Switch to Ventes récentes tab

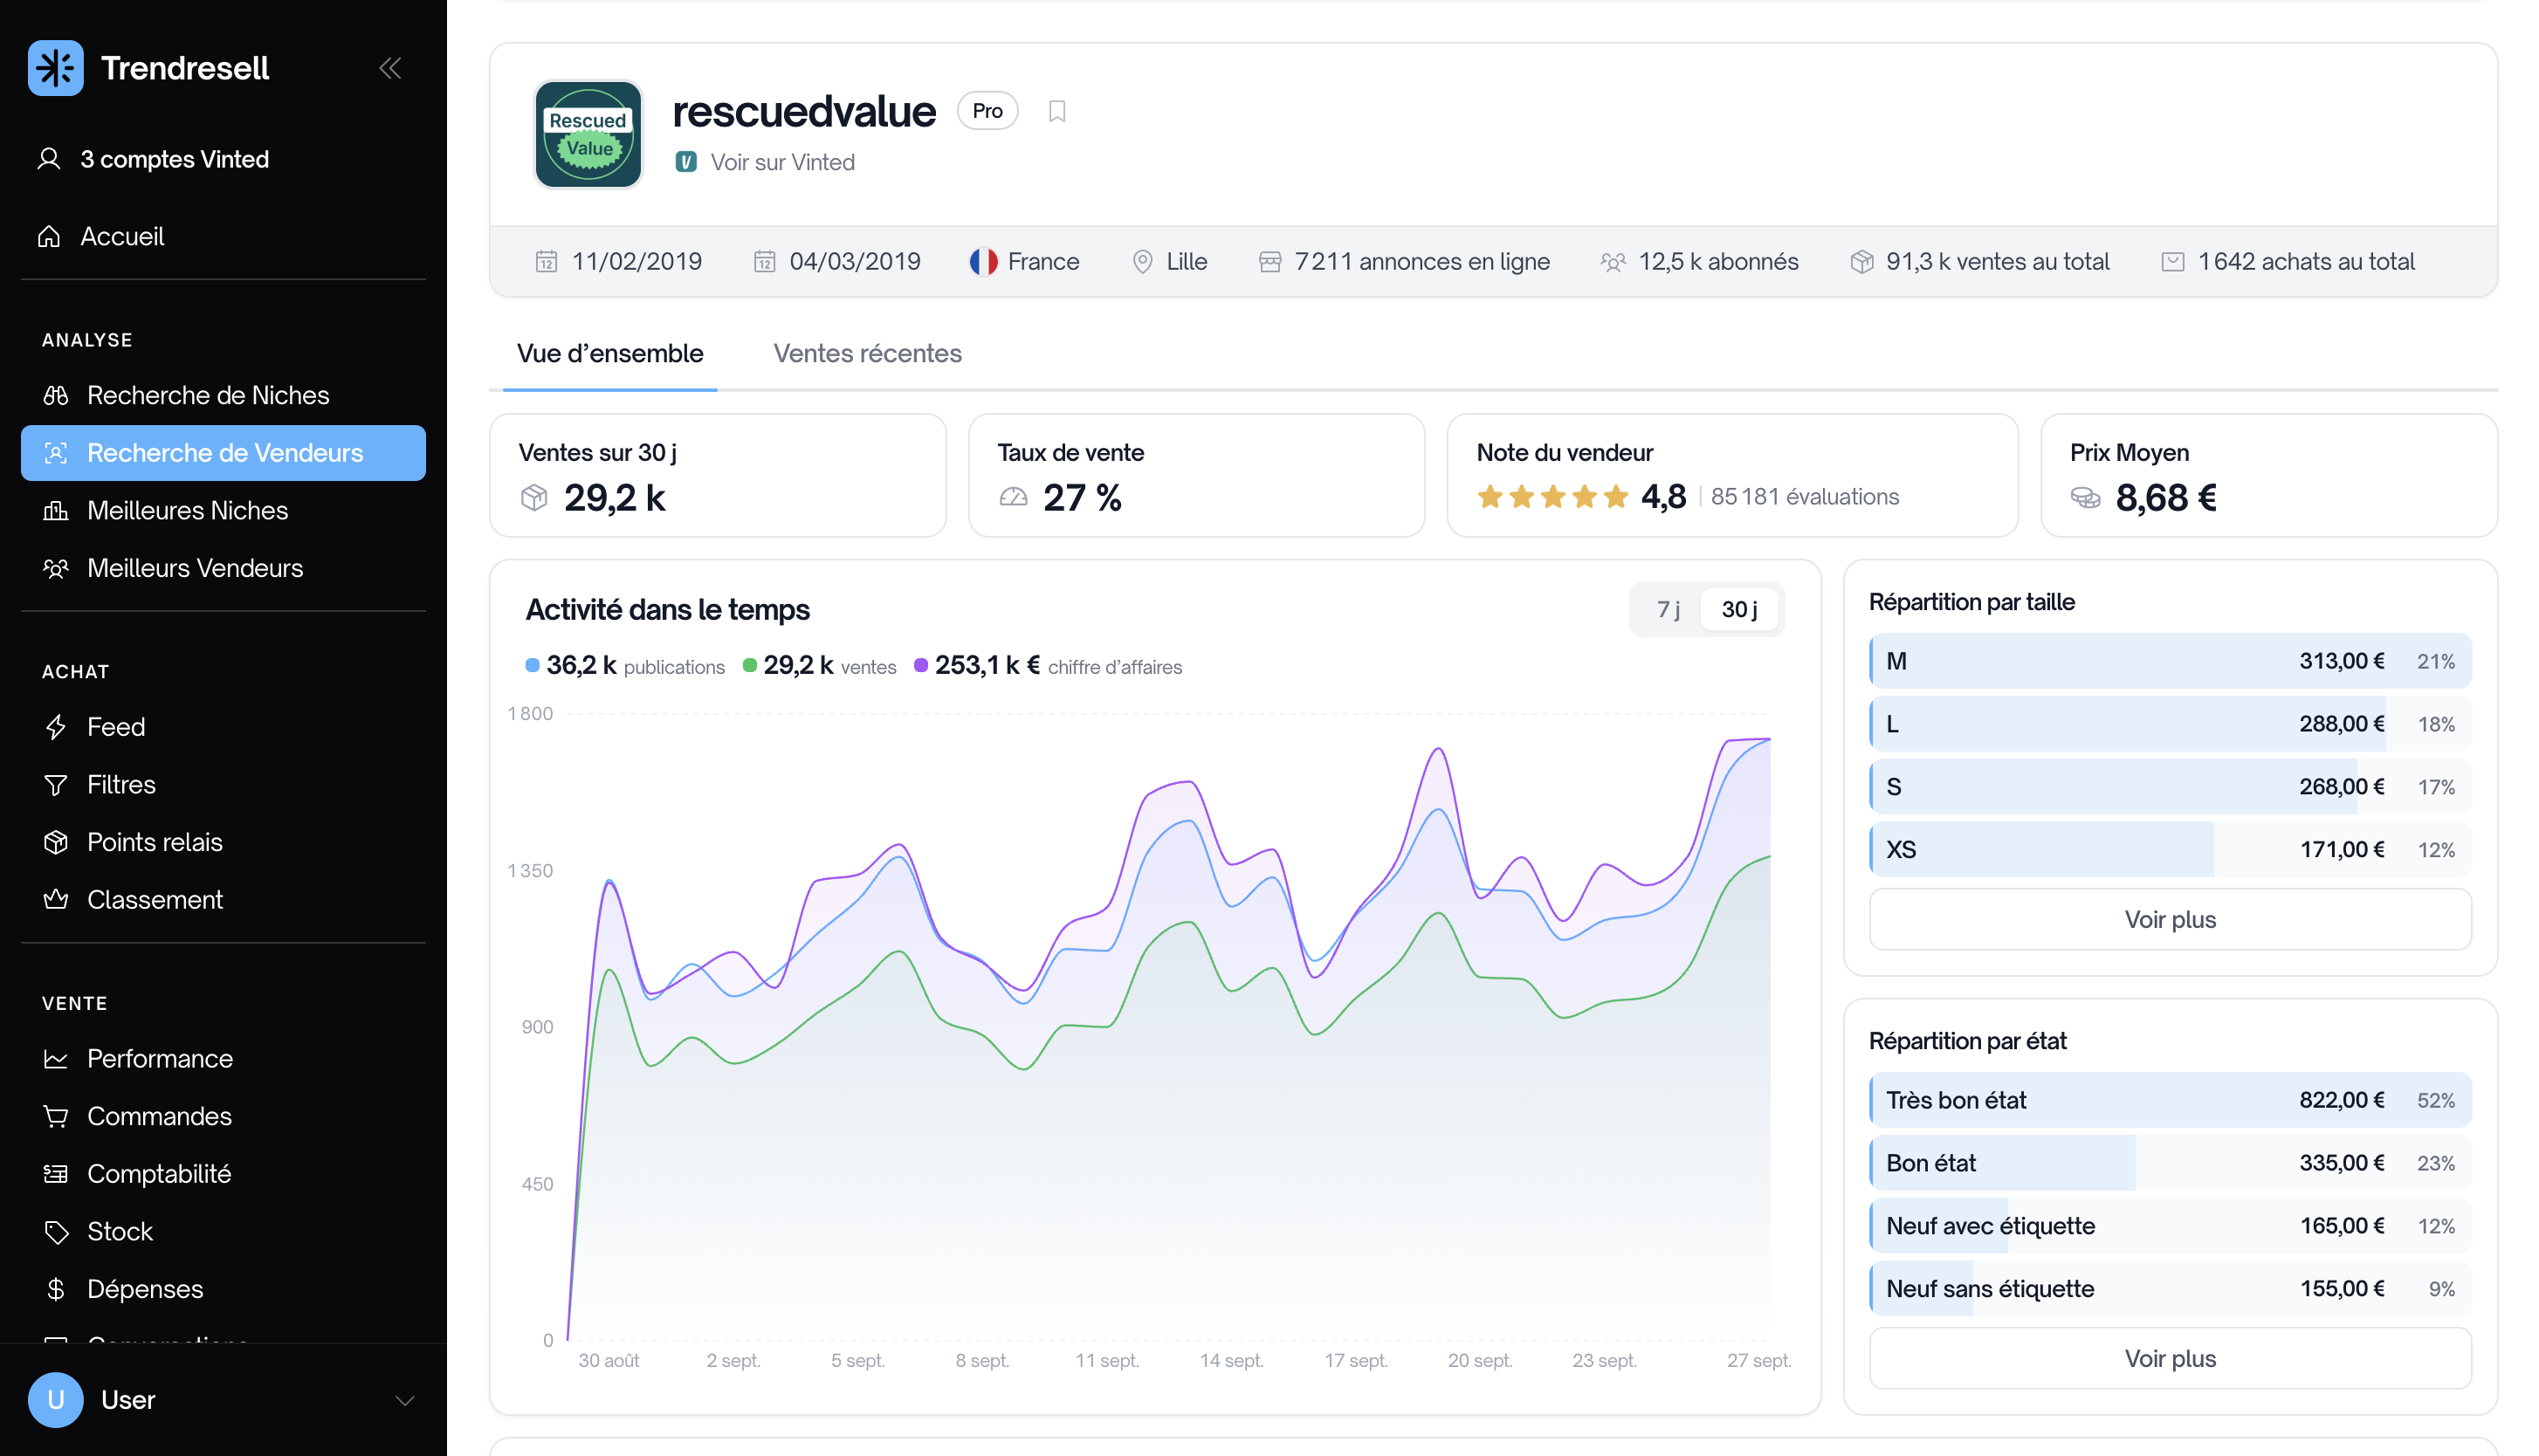pyautogui.click(x=867, y=353)
